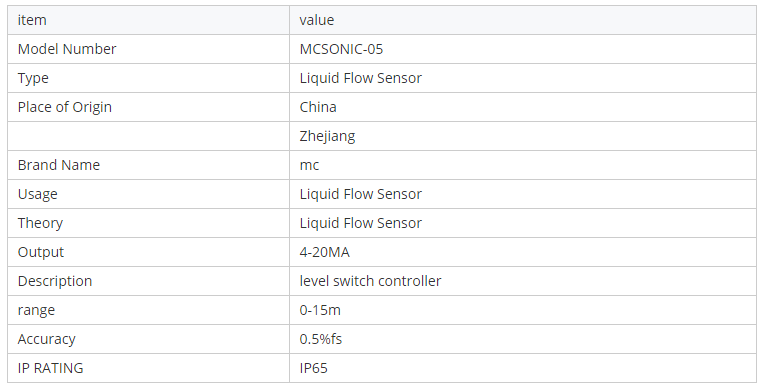761x391 pixels.
Task: Select the Model Number label cell
Action: [x=149, y=49]
